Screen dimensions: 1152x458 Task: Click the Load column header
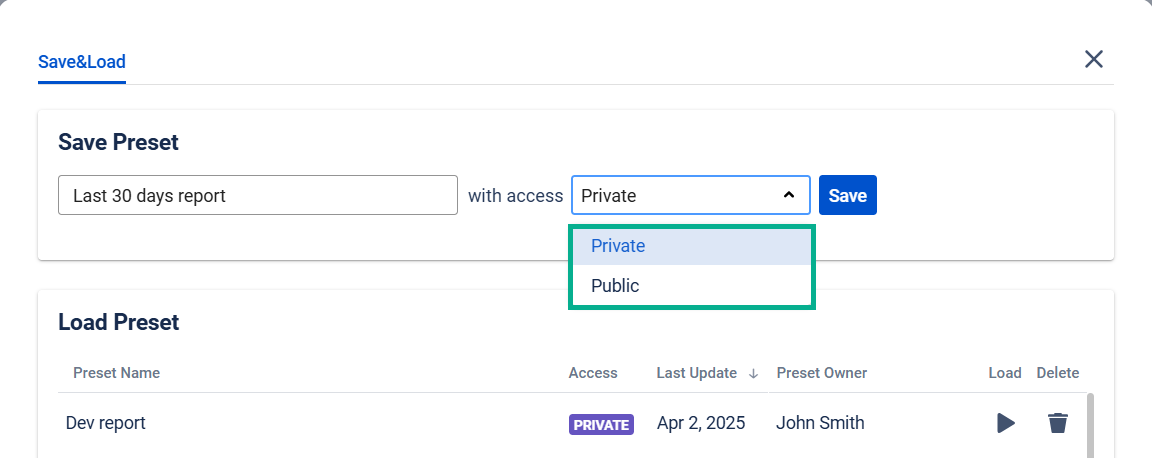point(1005,373)
